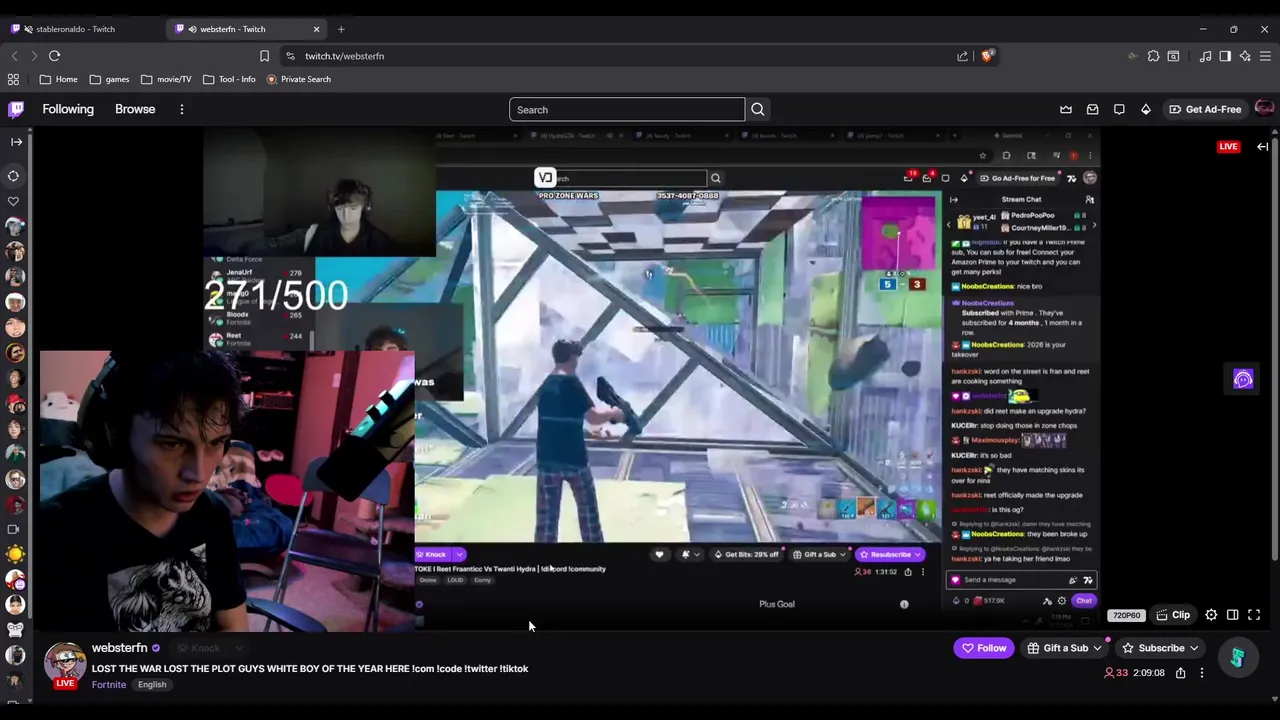Click the teal floating extension icon
1280x720 pixels.
point(1237,658)
